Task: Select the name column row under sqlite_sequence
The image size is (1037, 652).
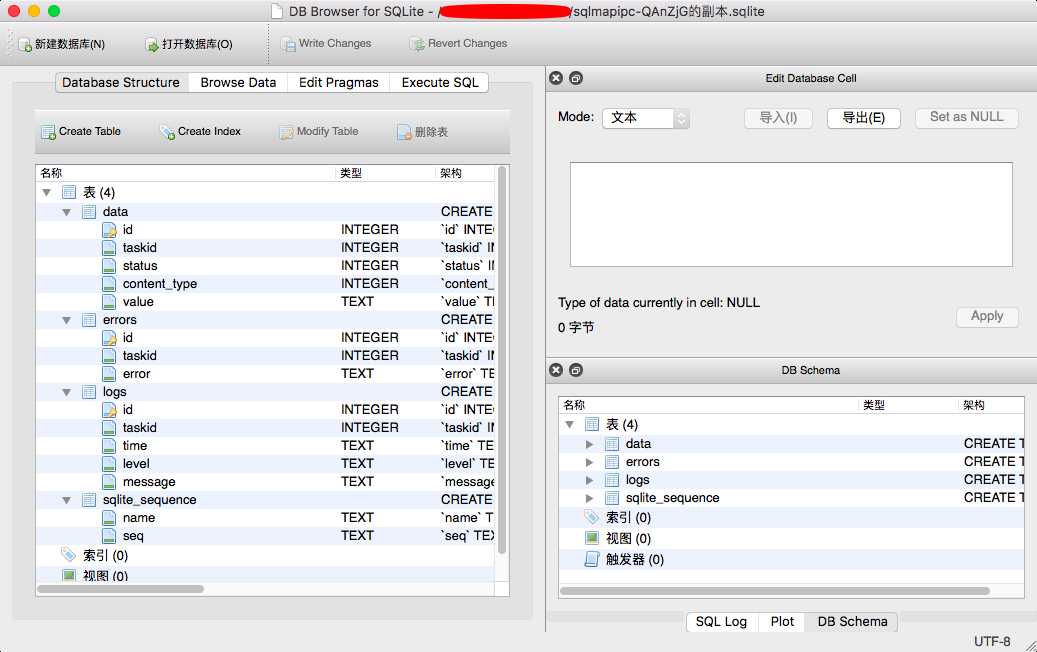Action: pos(265,518)
